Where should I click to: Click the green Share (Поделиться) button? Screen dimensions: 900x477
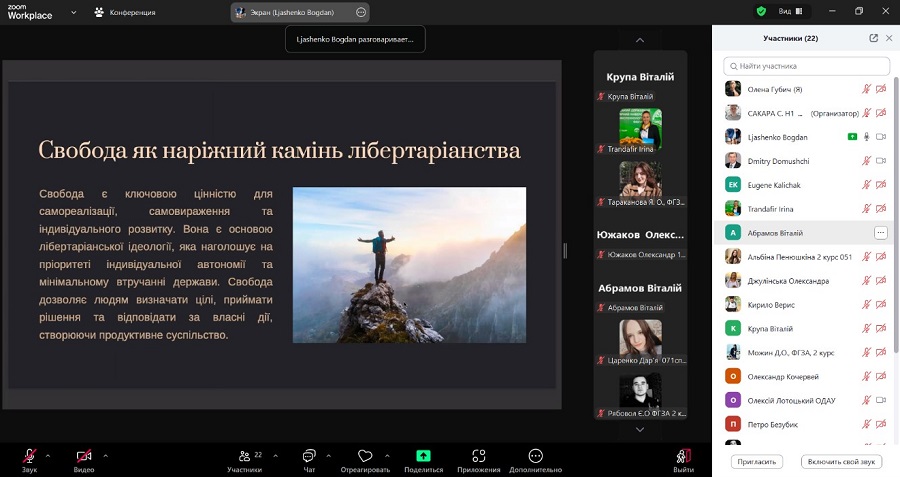[x=423, y=456]
